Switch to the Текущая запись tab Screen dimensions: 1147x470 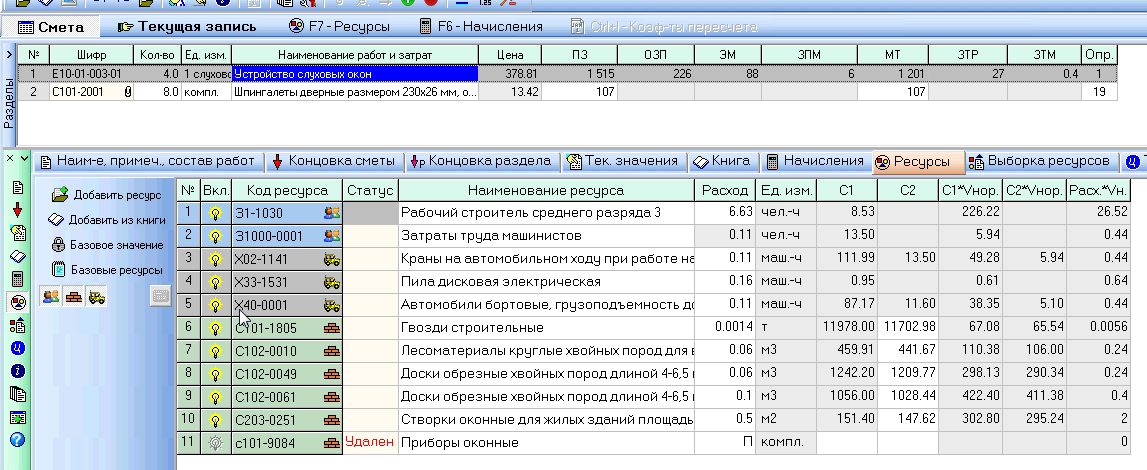tap(186, 26)
